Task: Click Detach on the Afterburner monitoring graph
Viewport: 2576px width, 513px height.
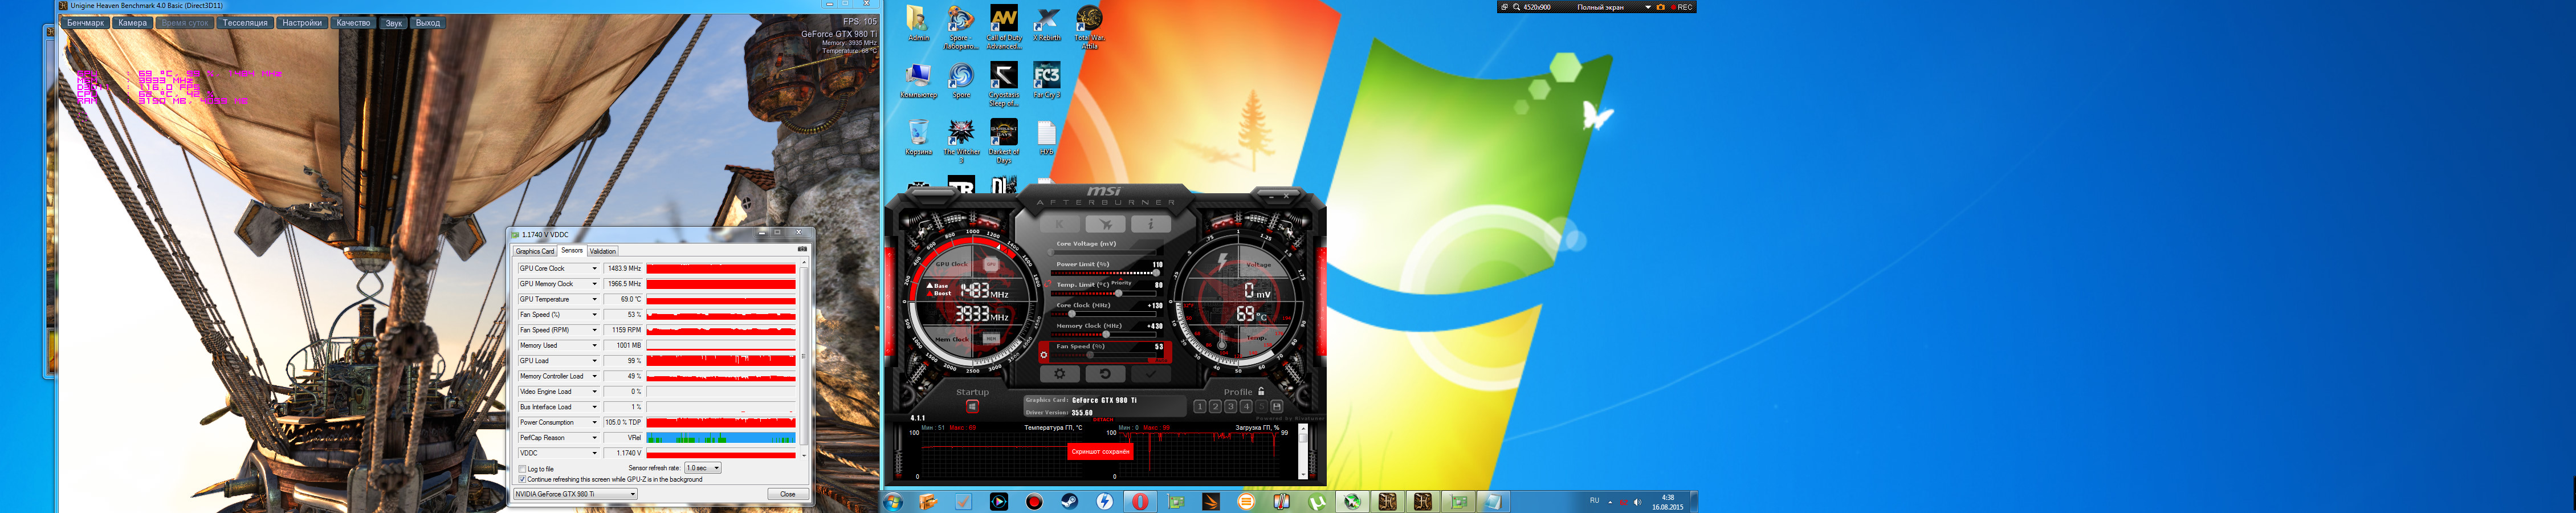Action: 1103,420
